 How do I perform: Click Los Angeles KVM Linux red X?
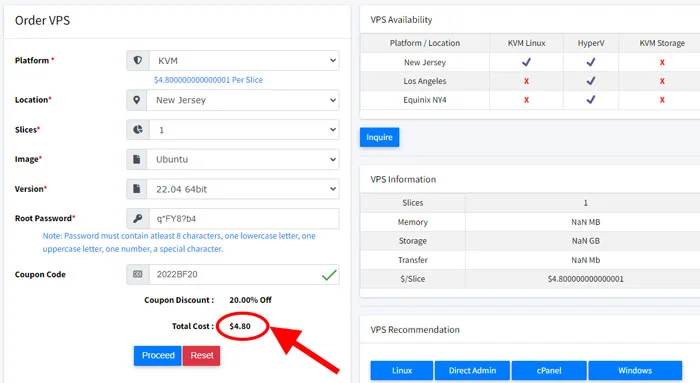(x=526, y=81)
